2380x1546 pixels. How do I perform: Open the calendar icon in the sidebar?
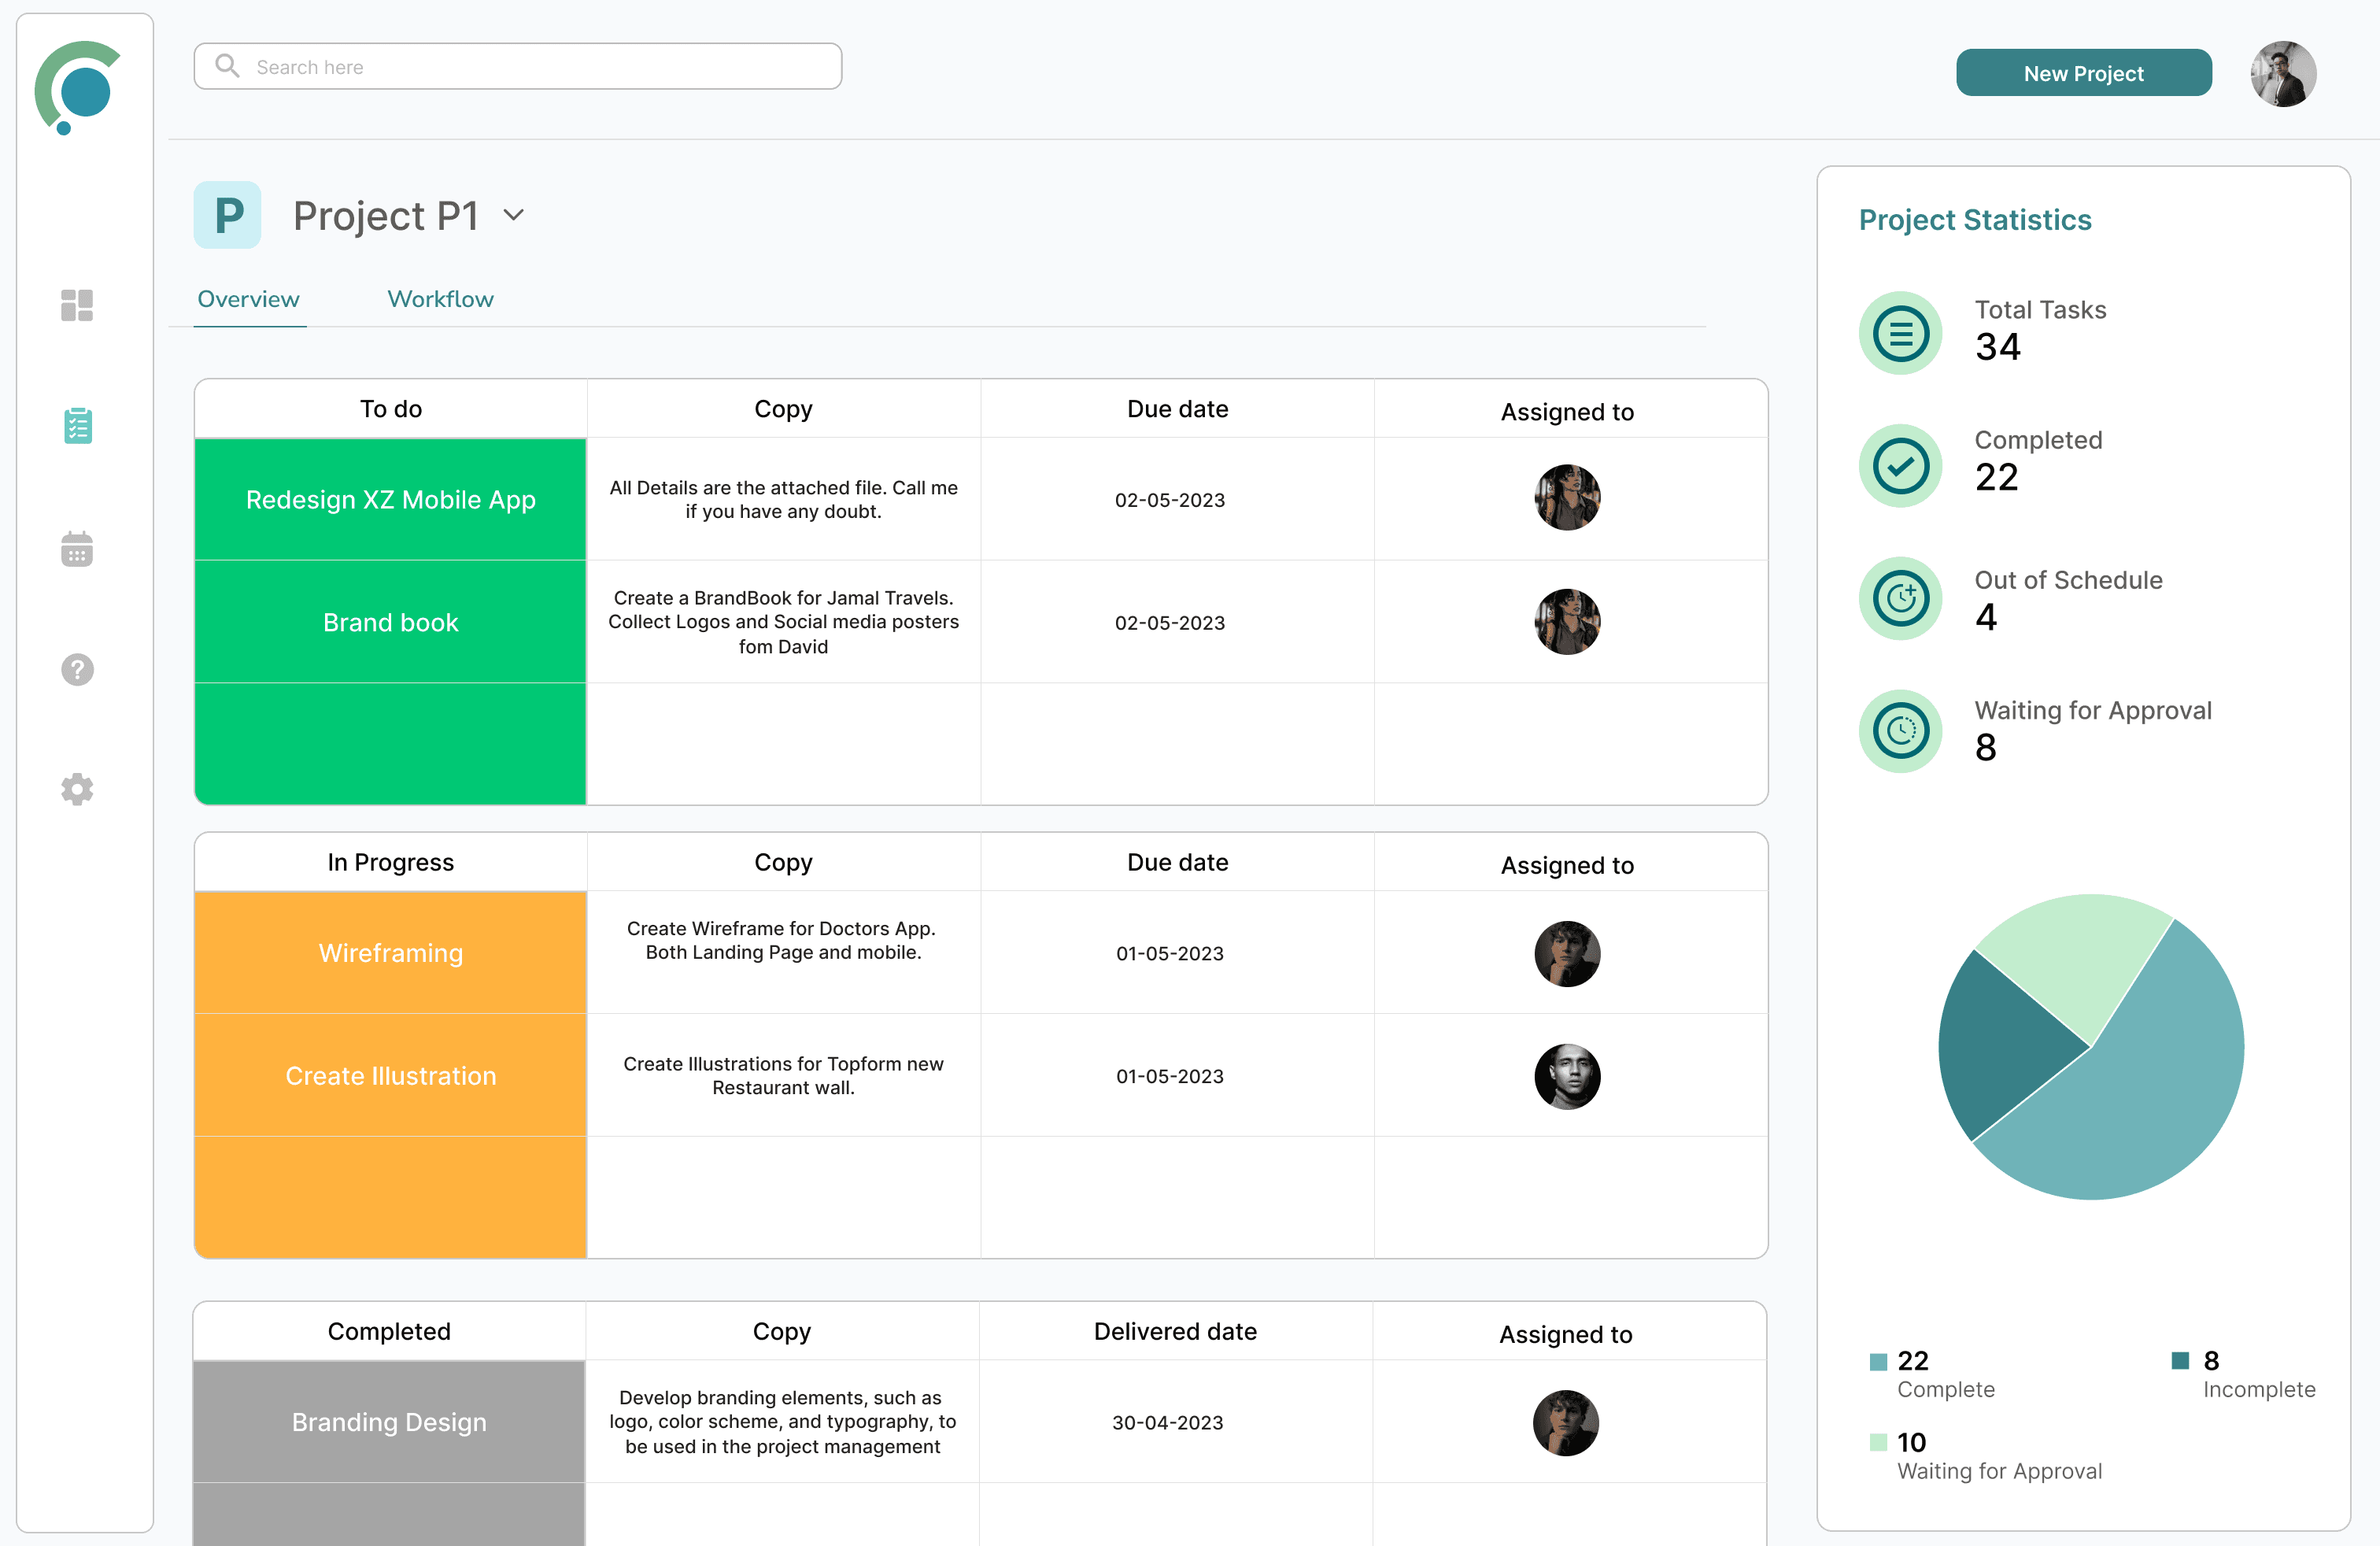coord(77,548)
